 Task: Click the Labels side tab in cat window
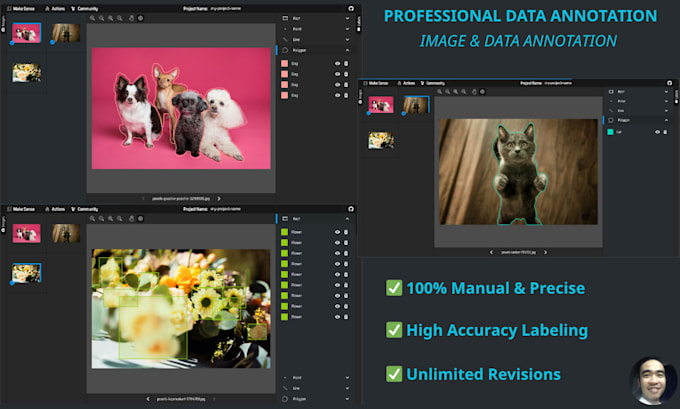(676, 97)
